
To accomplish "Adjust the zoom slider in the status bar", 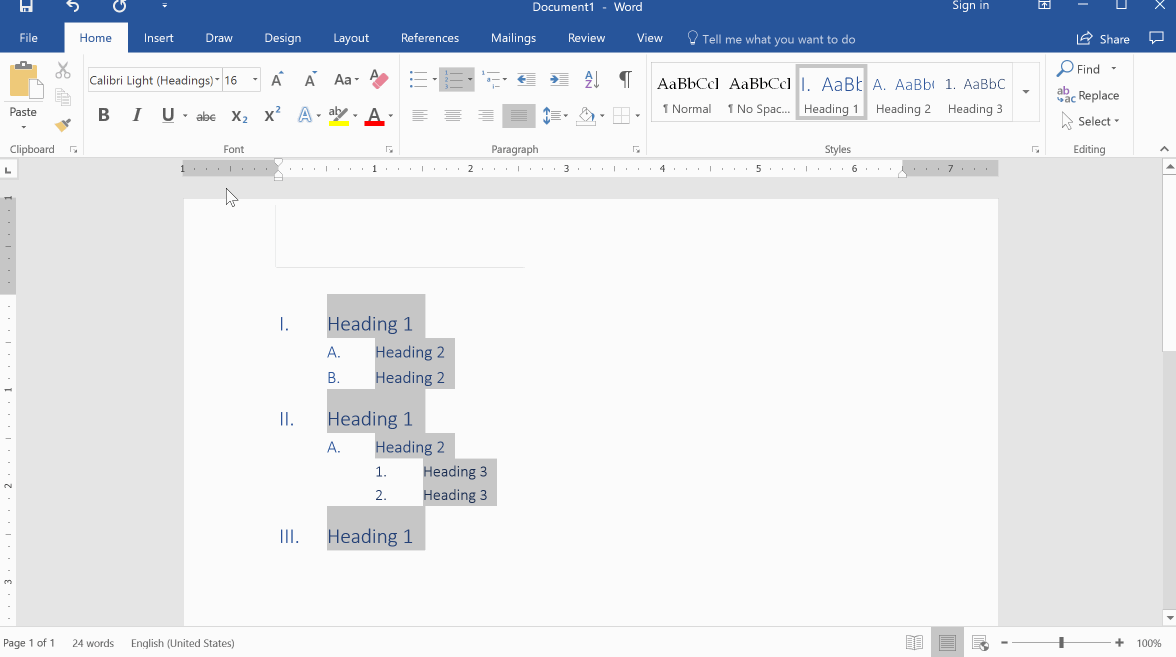I will point(1061,643).
